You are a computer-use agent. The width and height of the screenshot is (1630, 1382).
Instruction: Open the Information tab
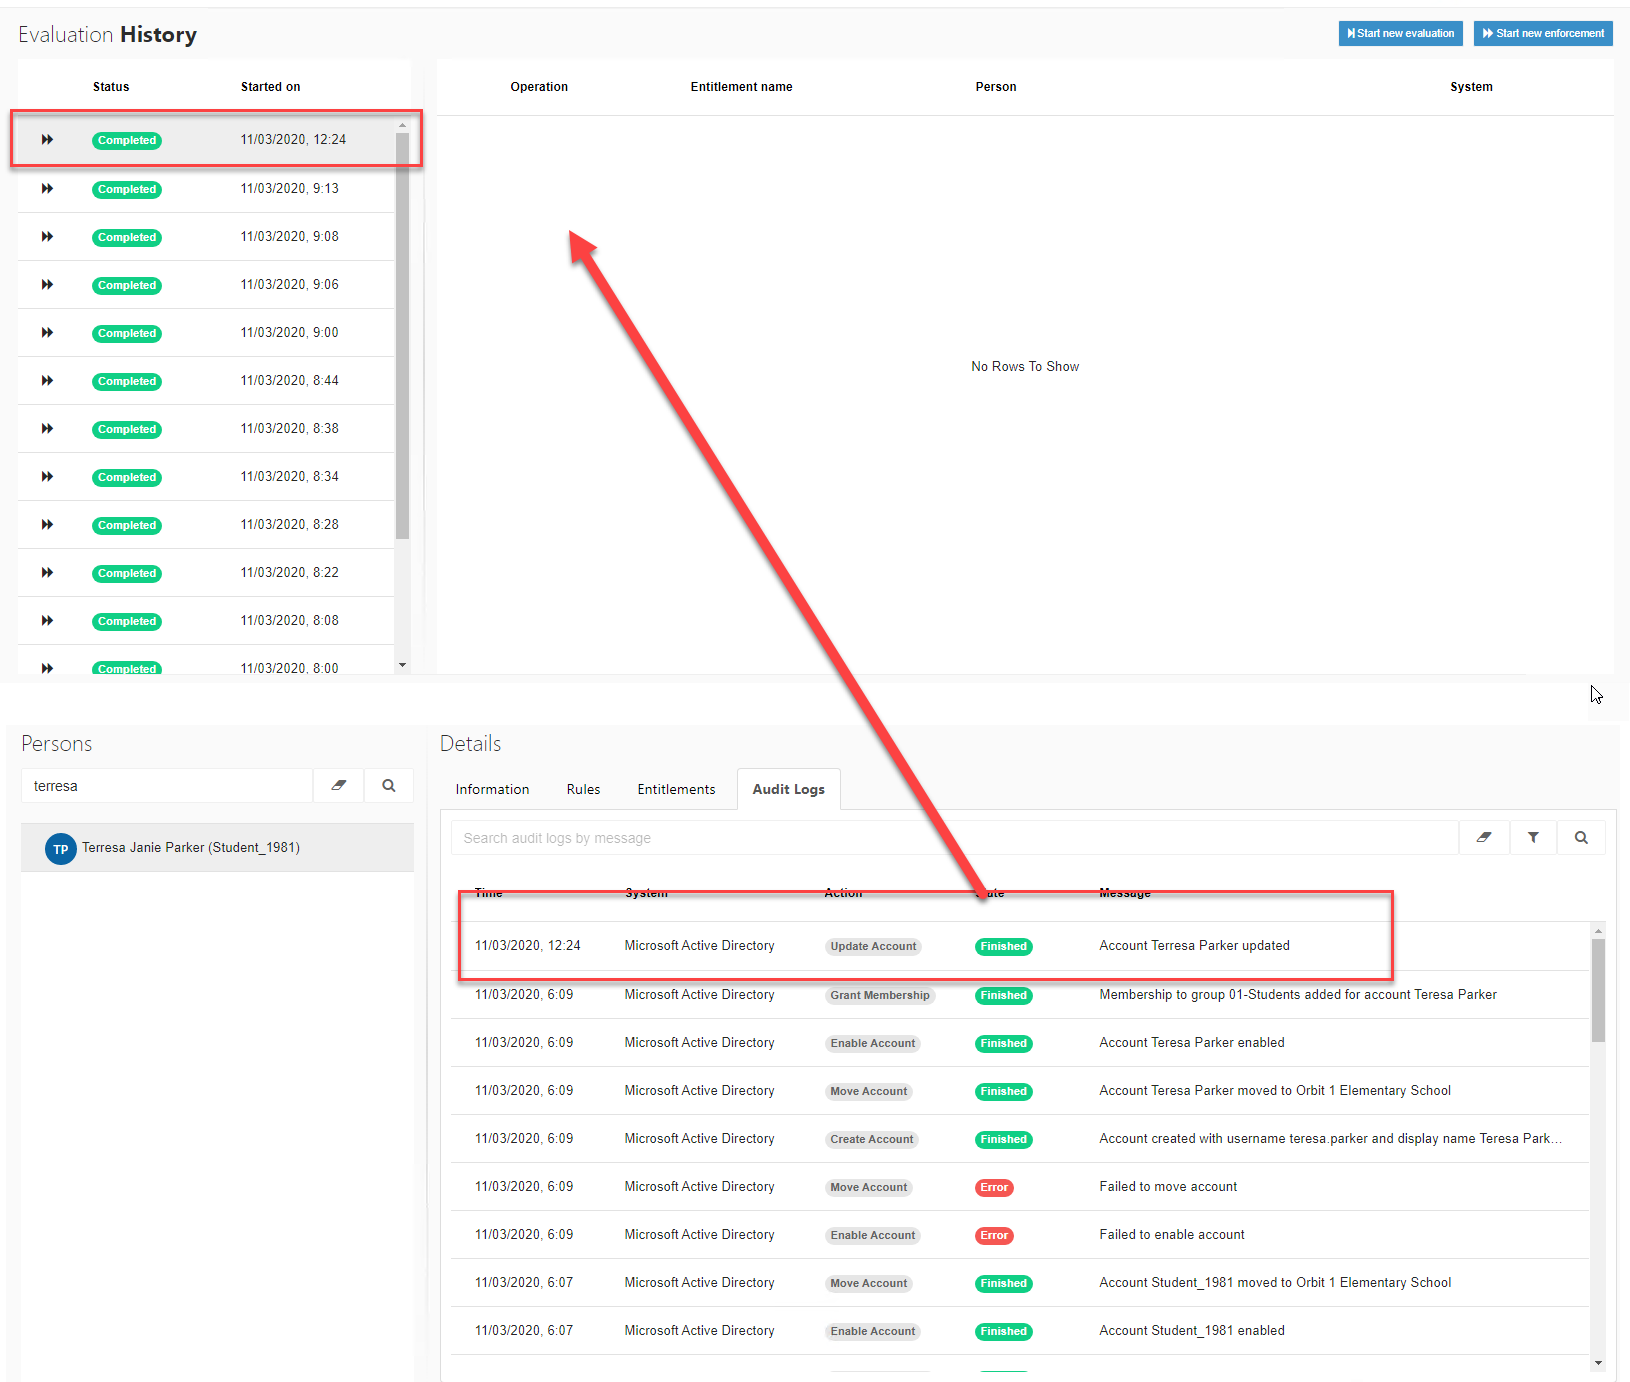click(x=492, y=789)
